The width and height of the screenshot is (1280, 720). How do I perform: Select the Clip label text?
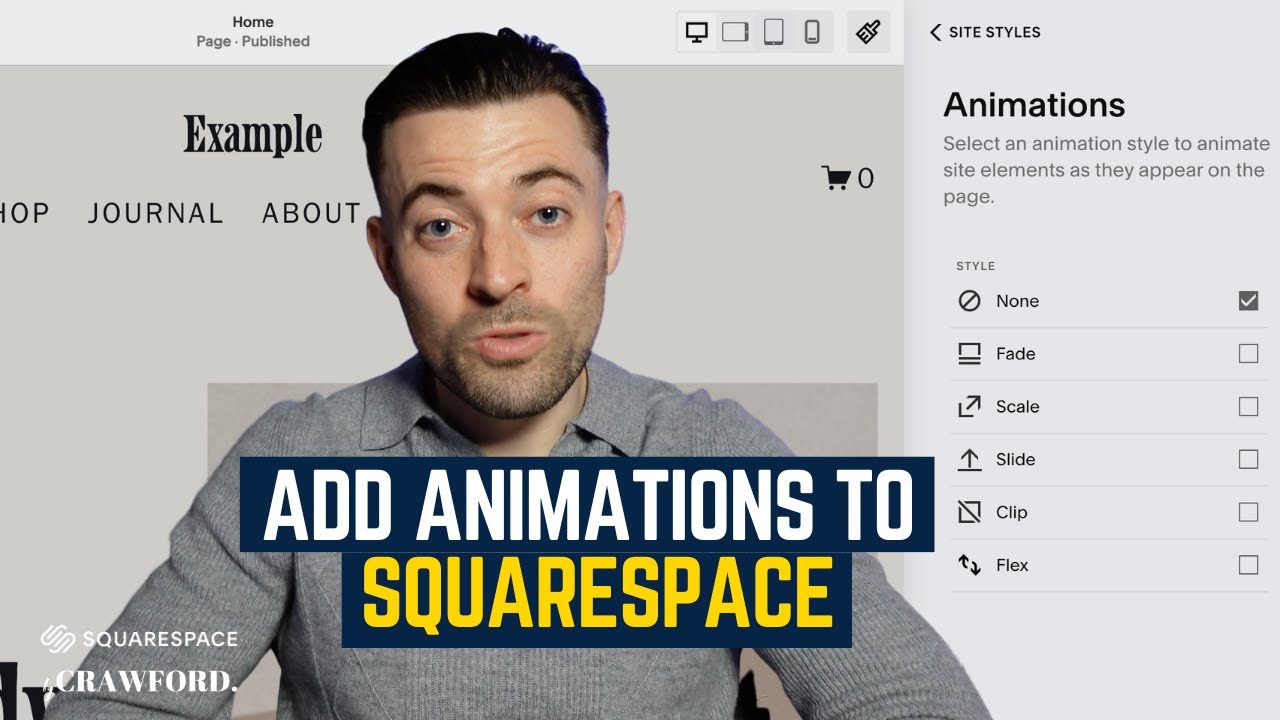[1012, 512]
